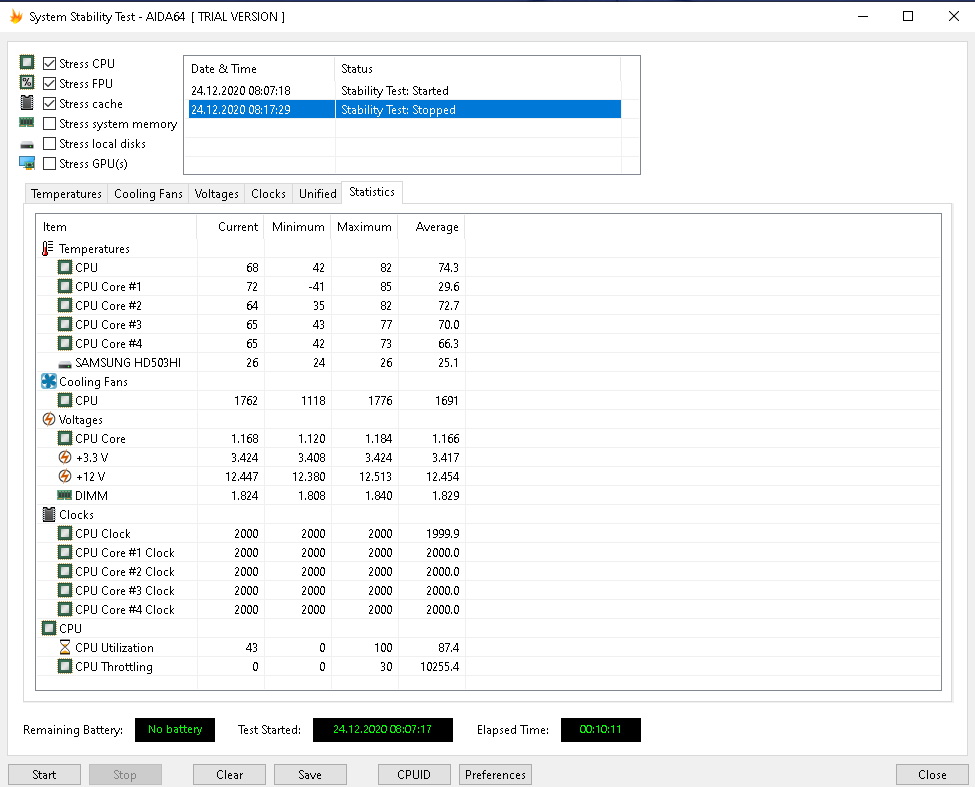Viewport: 975px width, 787px height.
Task: Maximize the AIDA64 window
Action: tap(908, 16)
